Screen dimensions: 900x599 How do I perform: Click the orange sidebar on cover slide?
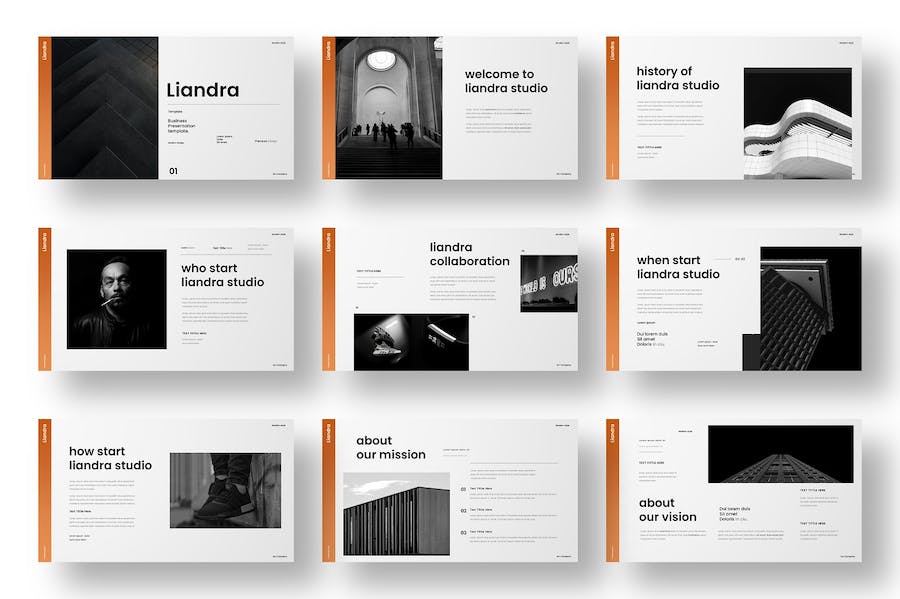(45, 108)
